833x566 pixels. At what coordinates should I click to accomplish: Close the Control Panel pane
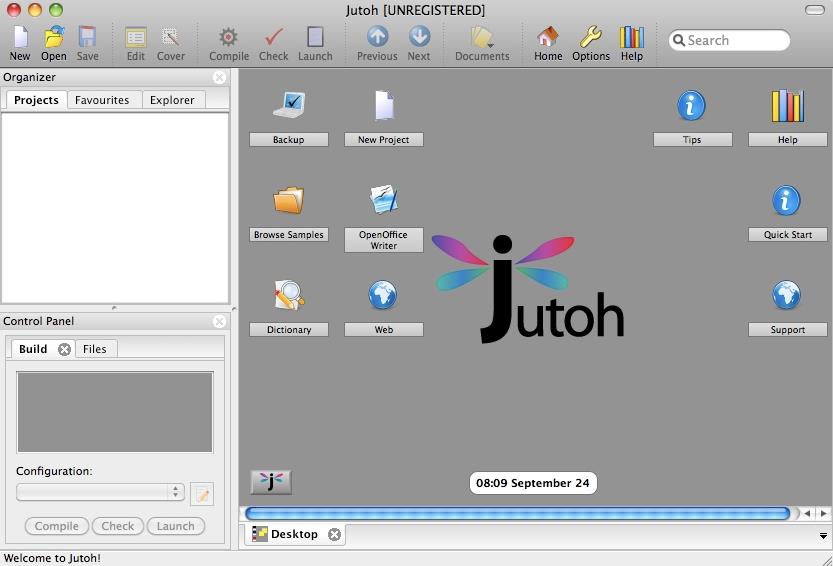click(x=219, y=321)
